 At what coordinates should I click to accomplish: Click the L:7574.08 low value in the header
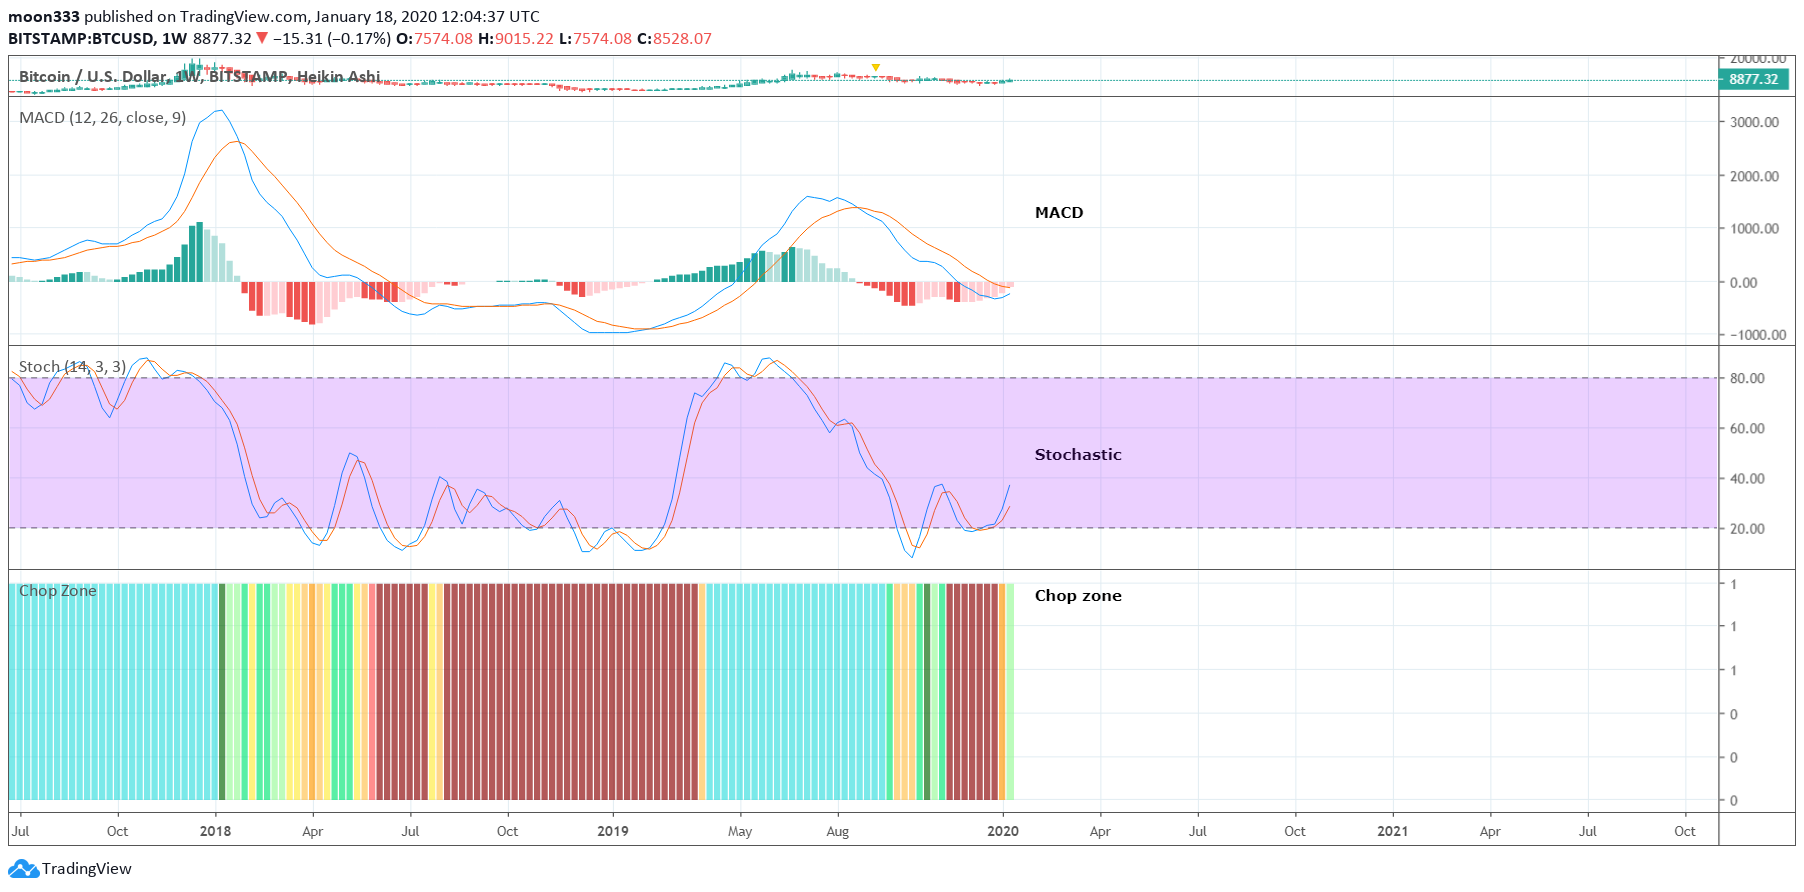click(596, 39)
